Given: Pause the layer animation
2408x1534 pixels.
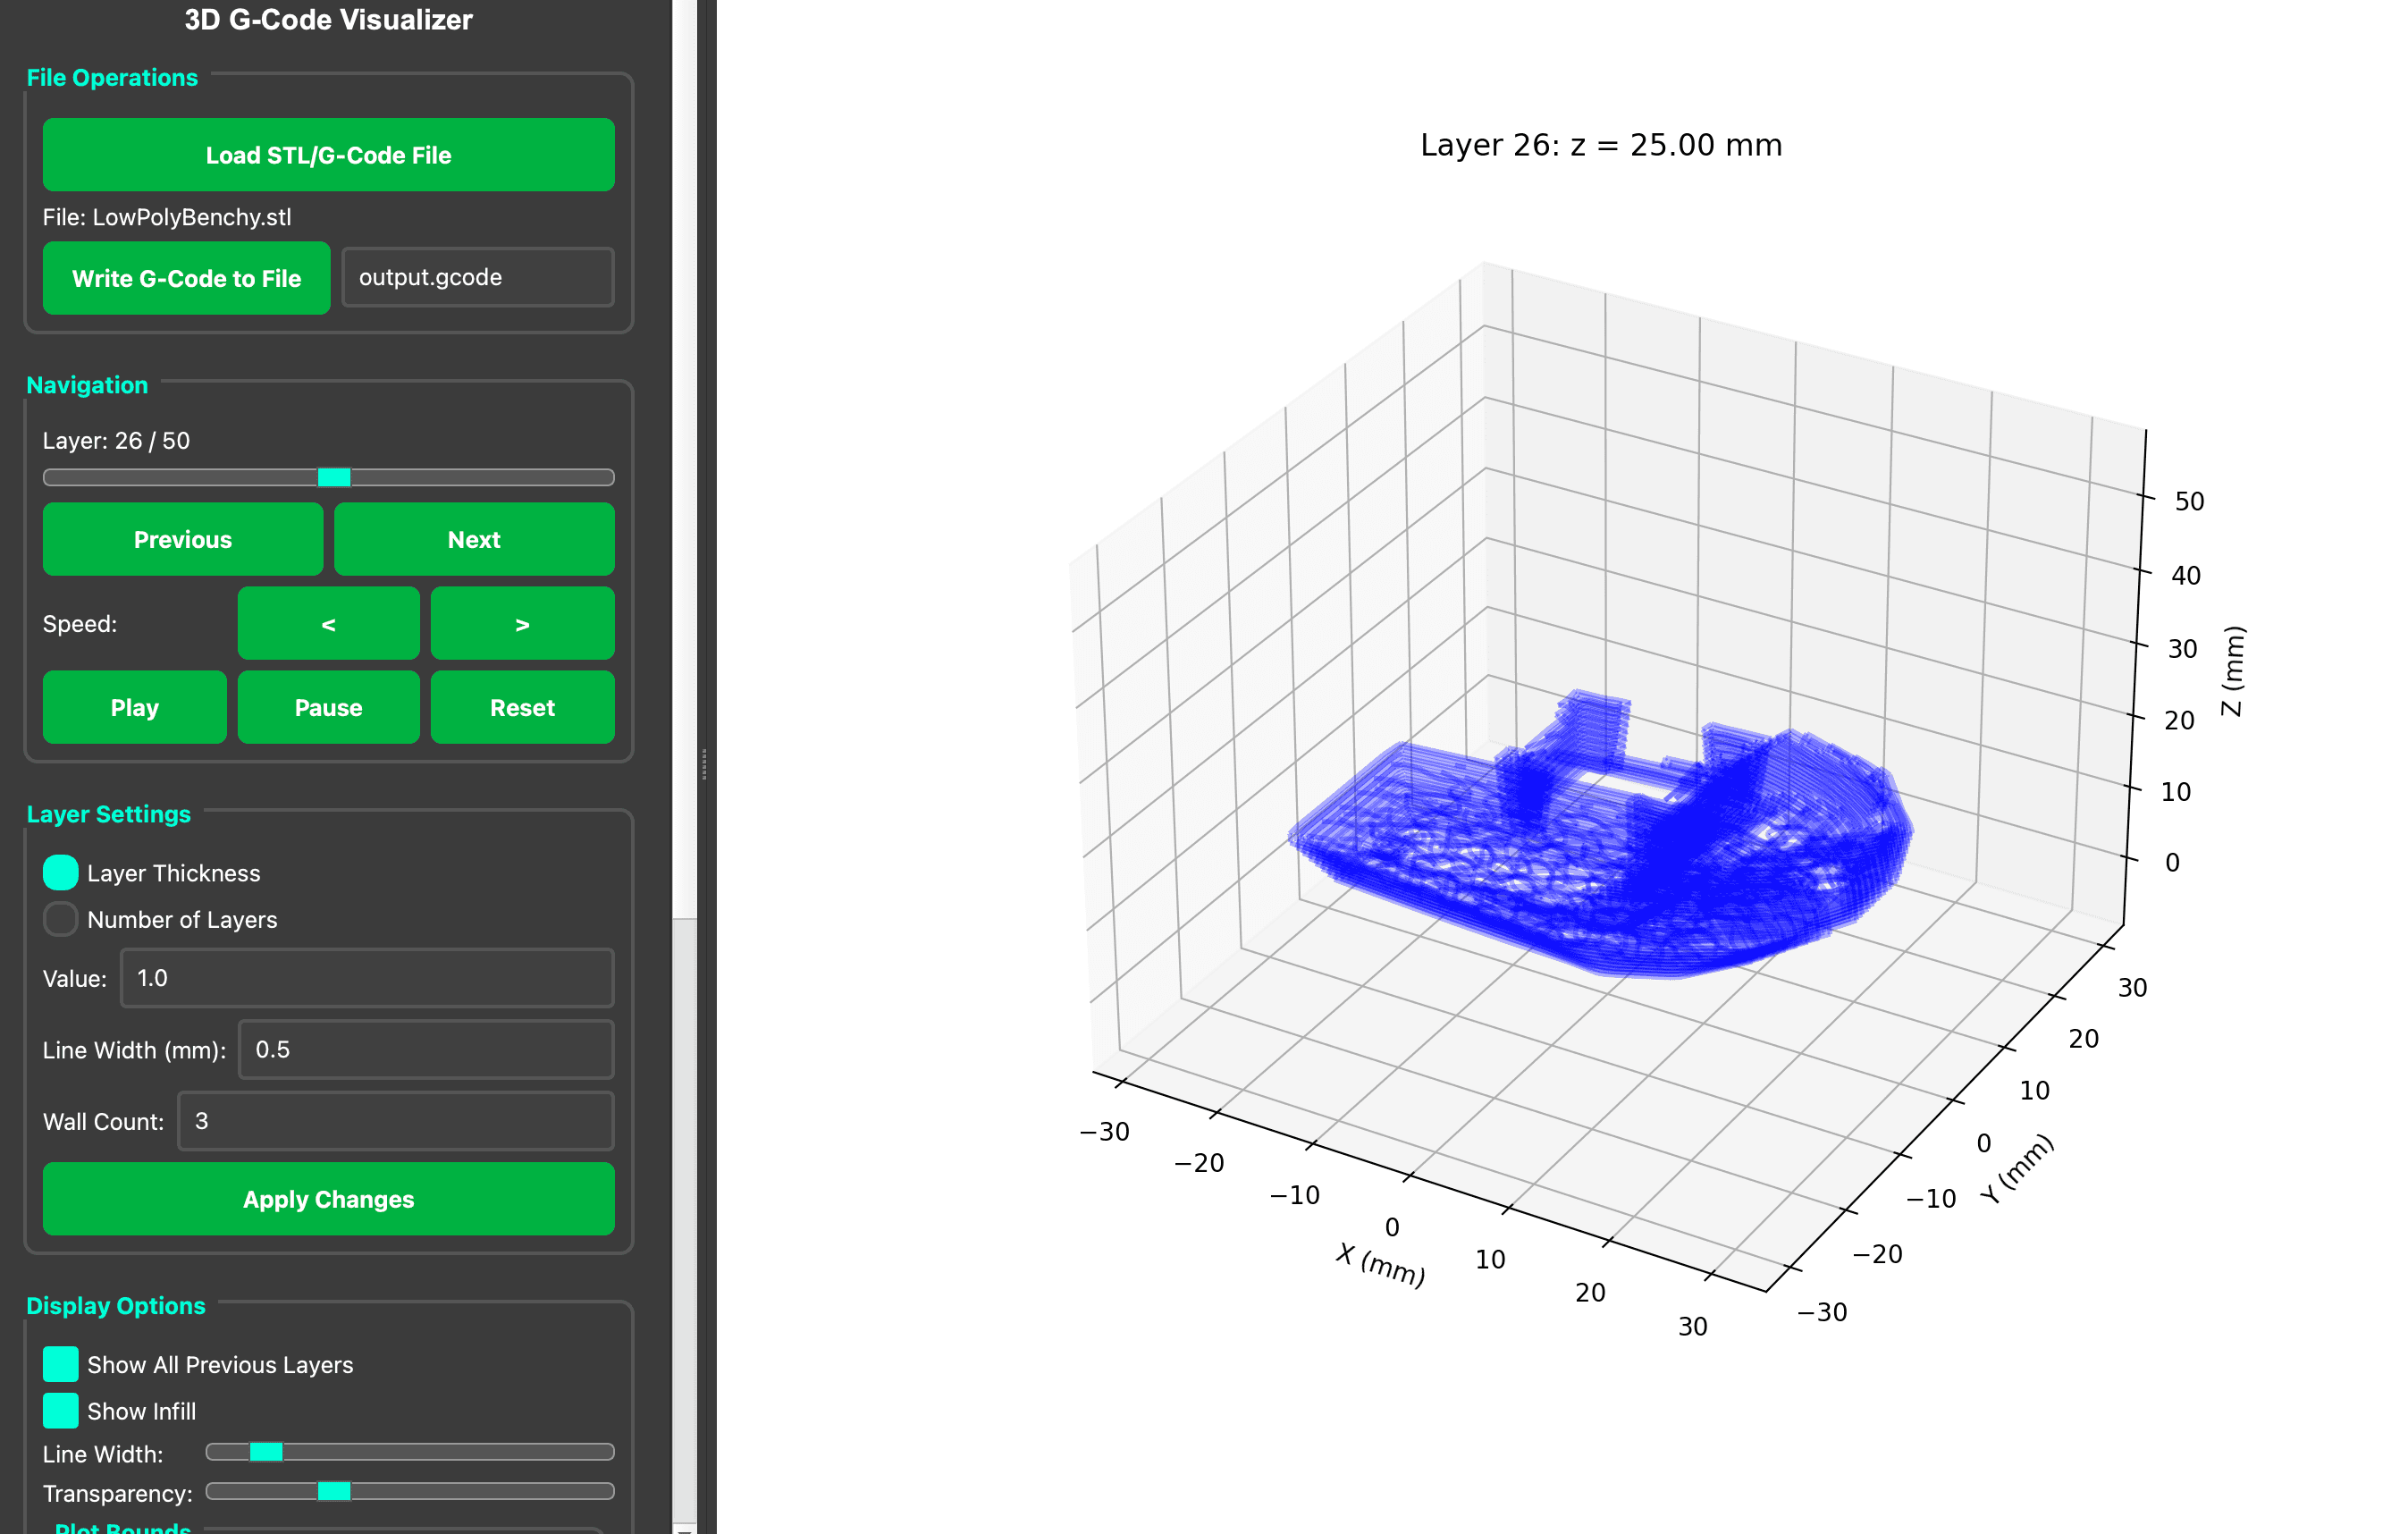Looking at the screenshot, I should [328, 707].
